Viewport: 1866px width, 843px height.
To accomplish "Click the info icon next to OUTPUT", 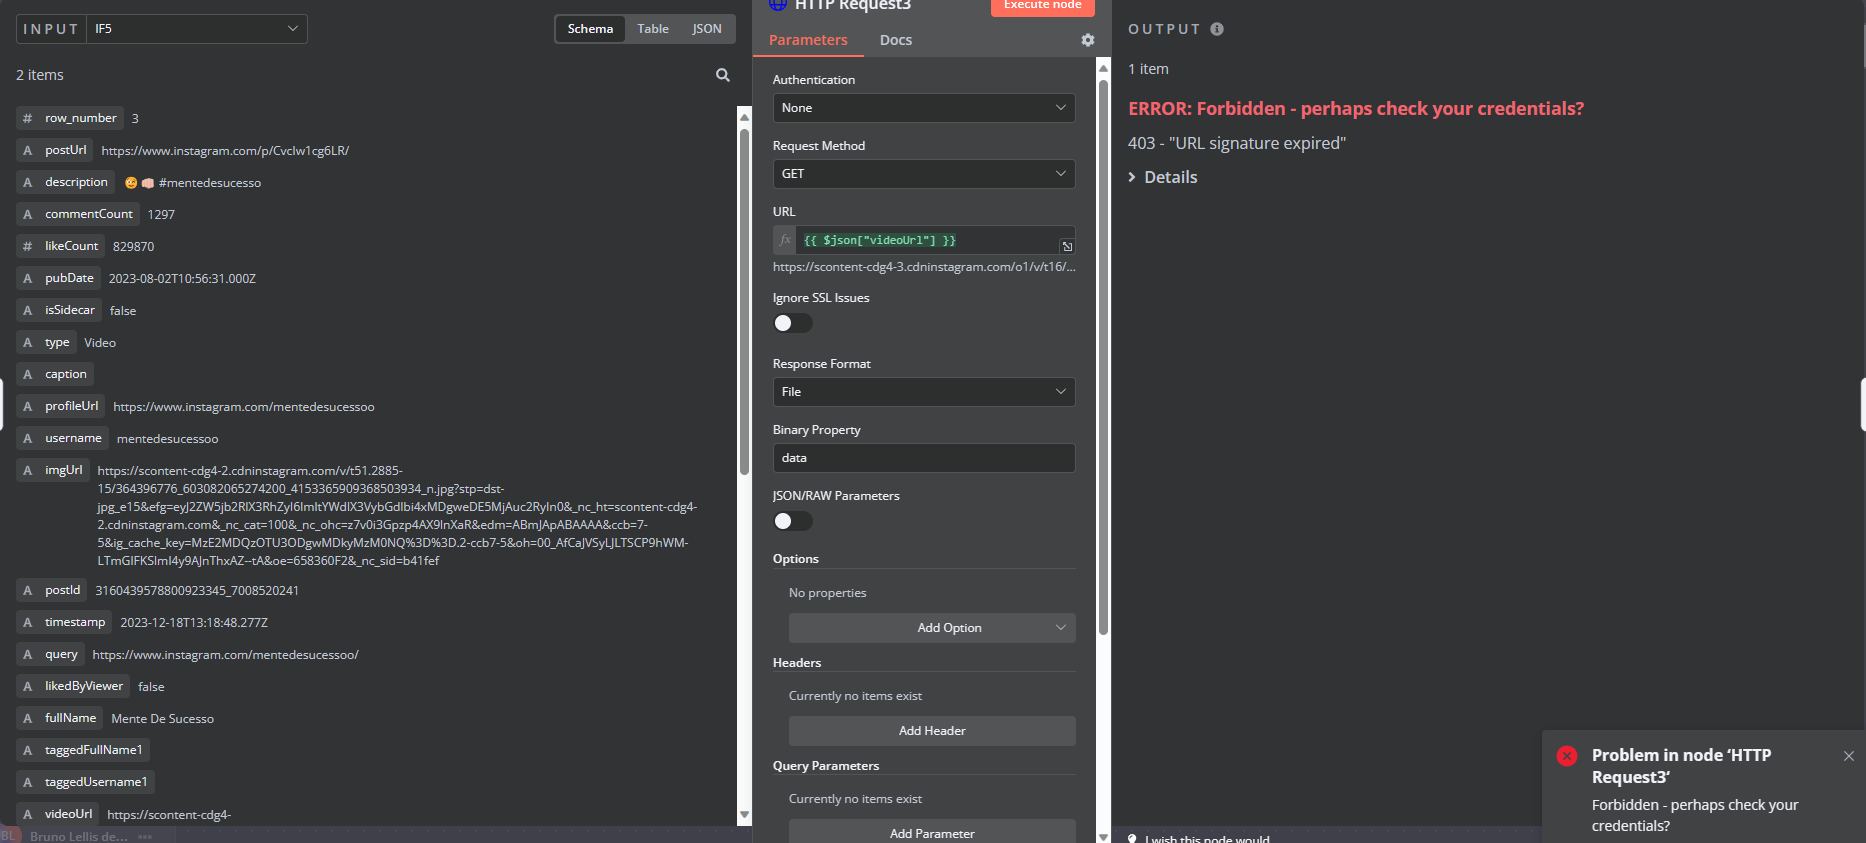I will [x=1216, y=29].
